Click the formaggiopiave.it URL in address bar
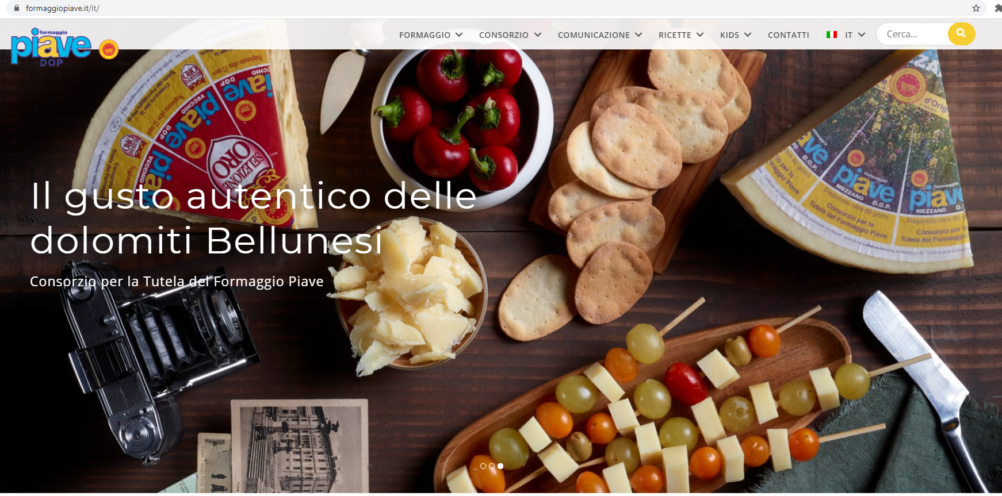The height and width of the screenshot is (496, 1002). pyautogui.click(x=62, y=8)
